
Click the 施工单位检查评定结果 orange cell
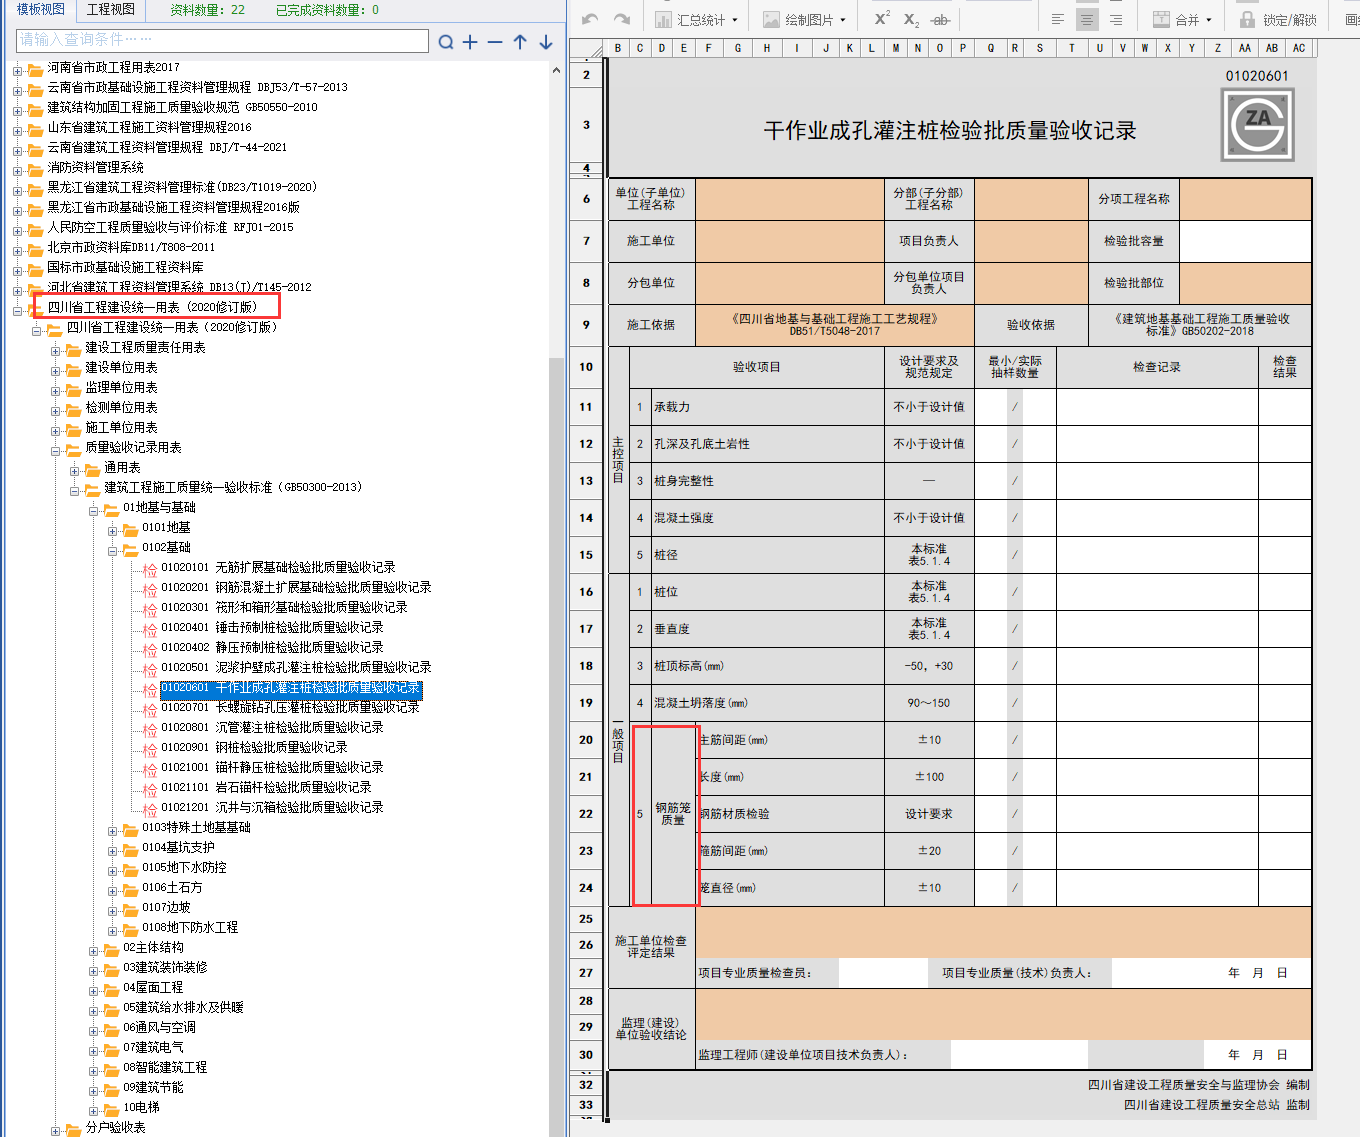click(1003, 932)
